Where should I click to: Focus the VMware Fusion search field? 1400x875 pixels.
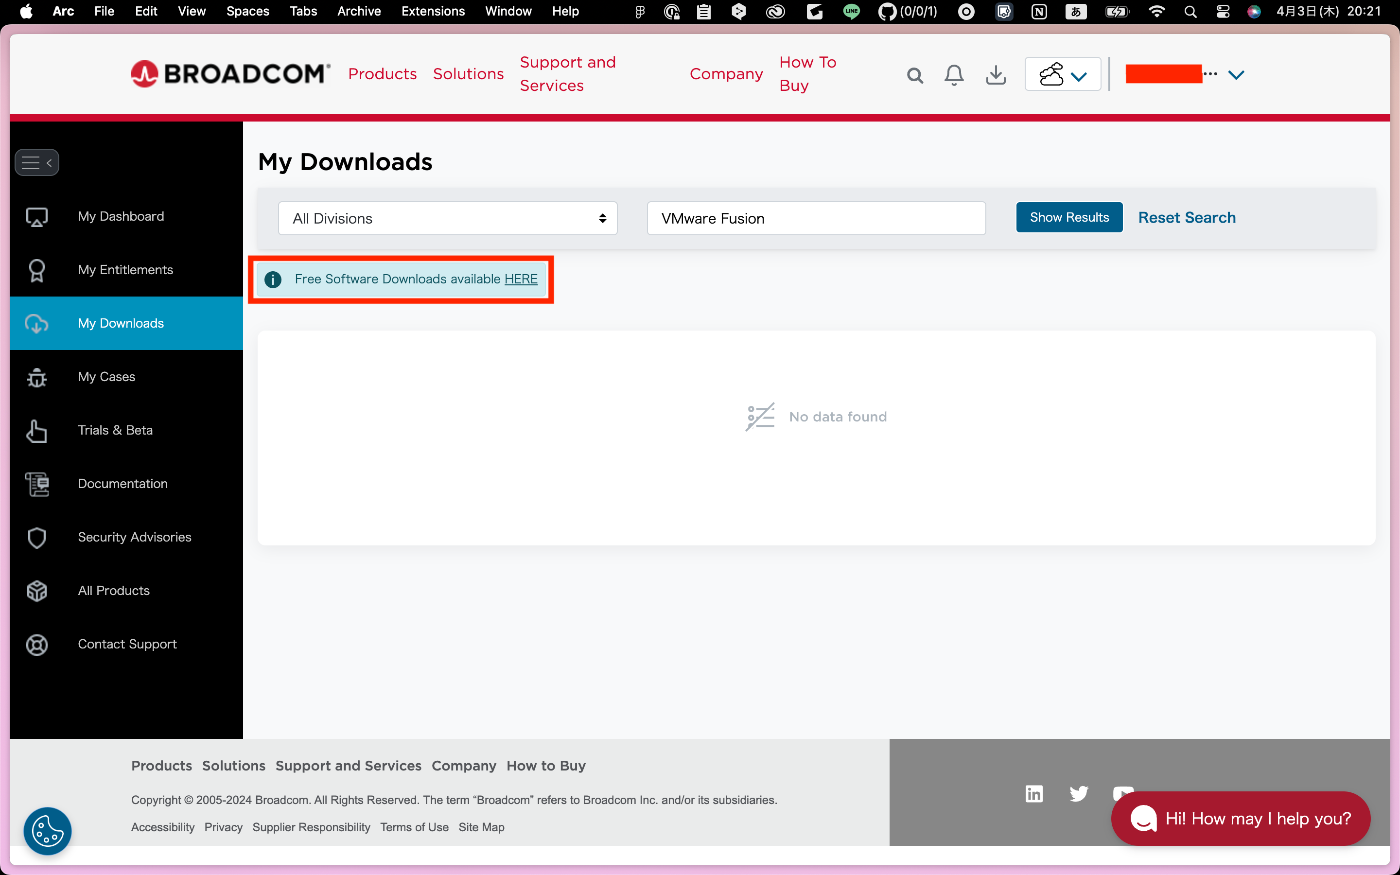(816, 218)
